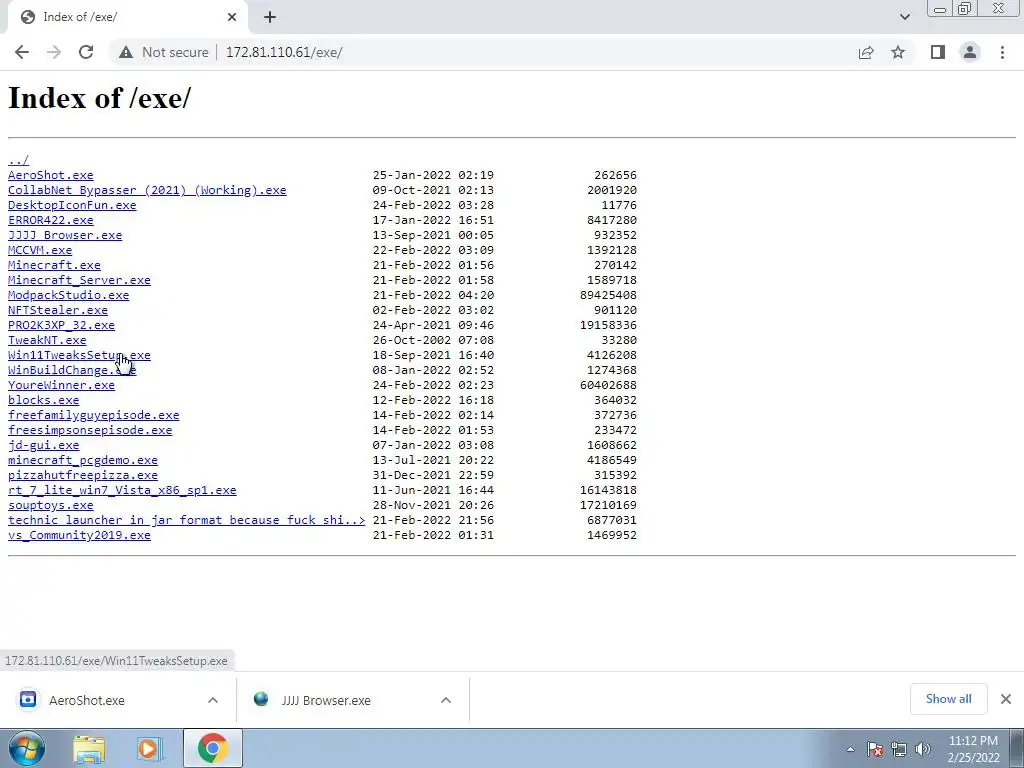The image size is (1024, 768).
Task: Open CollabNet_Bypasser (2021) link
Action: coord(147,190)
